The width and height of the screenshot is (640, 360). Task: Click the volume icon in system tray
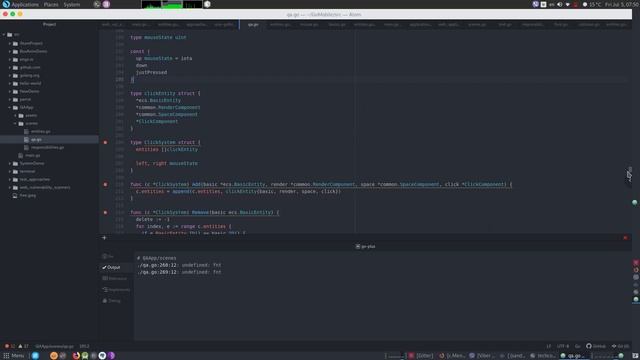tap(560, 4)
